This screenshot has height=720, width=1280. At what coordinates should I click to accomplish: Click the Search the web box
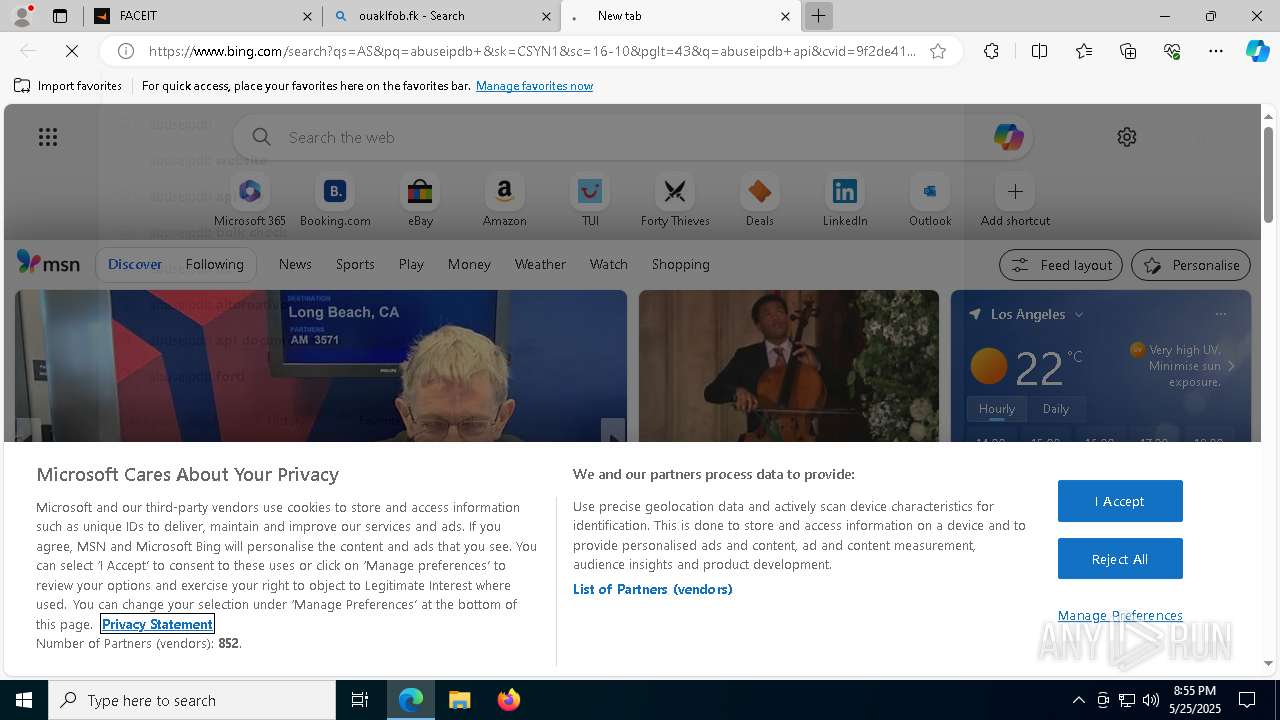click(635, 137)
